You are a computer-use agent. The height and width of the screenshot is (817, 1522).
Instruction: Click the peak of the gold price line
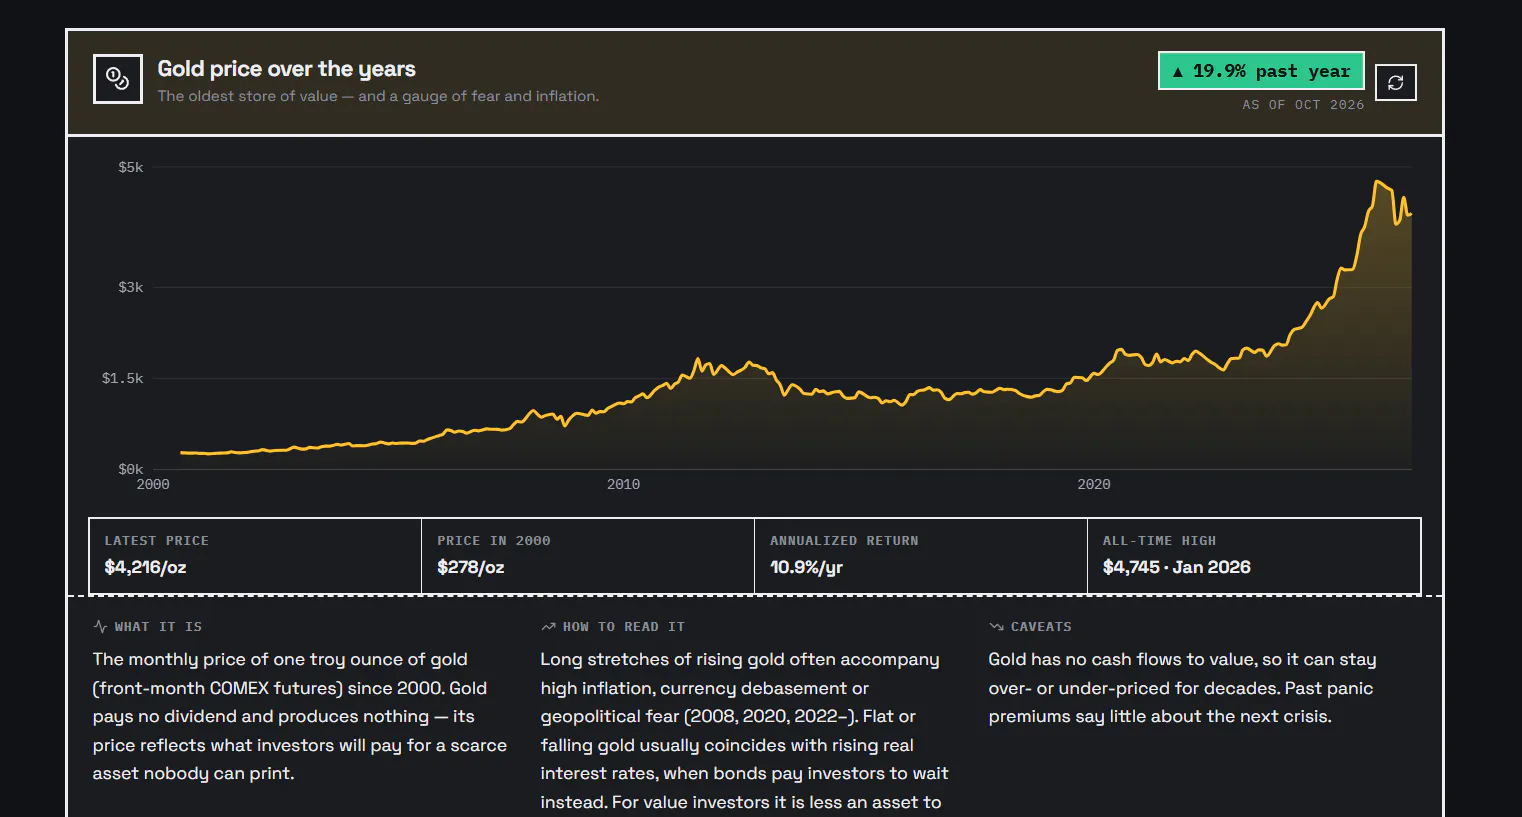[x=1378, y=182]
